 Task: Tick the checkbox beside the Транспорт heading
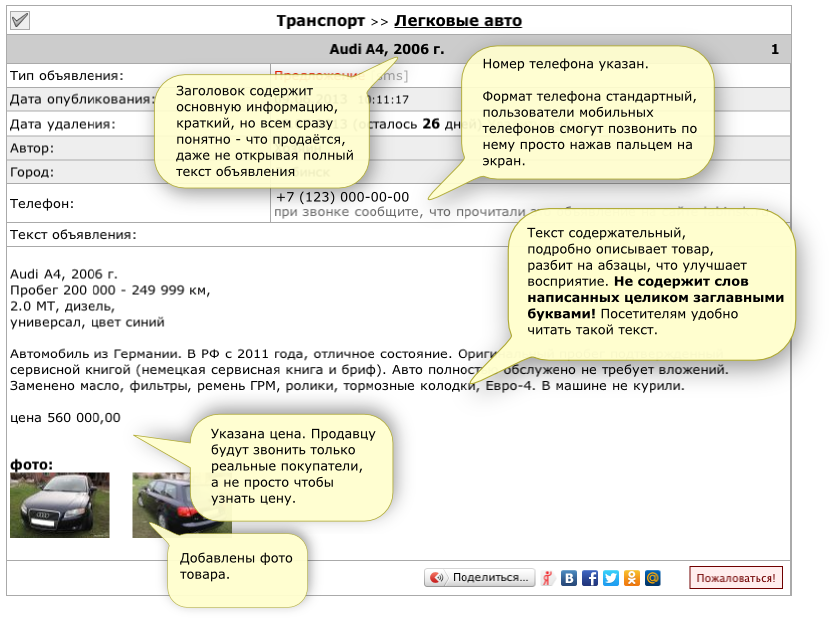click(20, 21)
